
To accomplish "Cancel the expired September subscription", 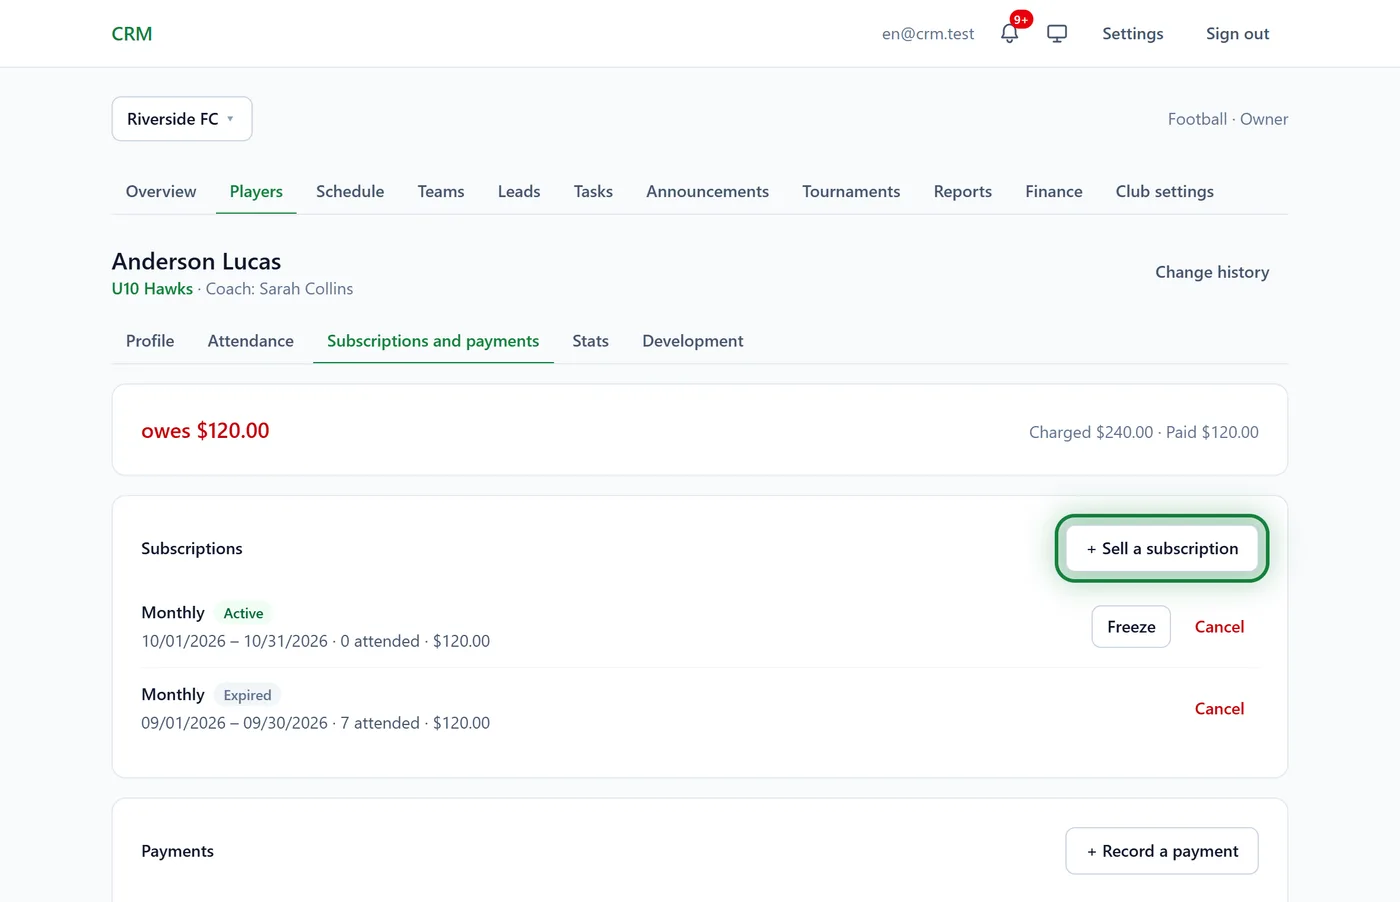I will [x=1220, y=709].
